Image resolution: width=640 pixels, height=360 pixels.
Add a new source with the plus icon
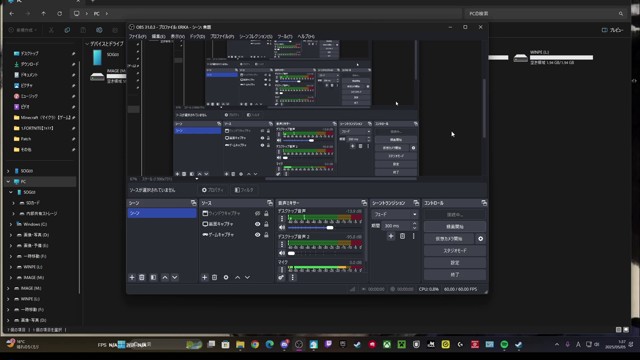204,278
